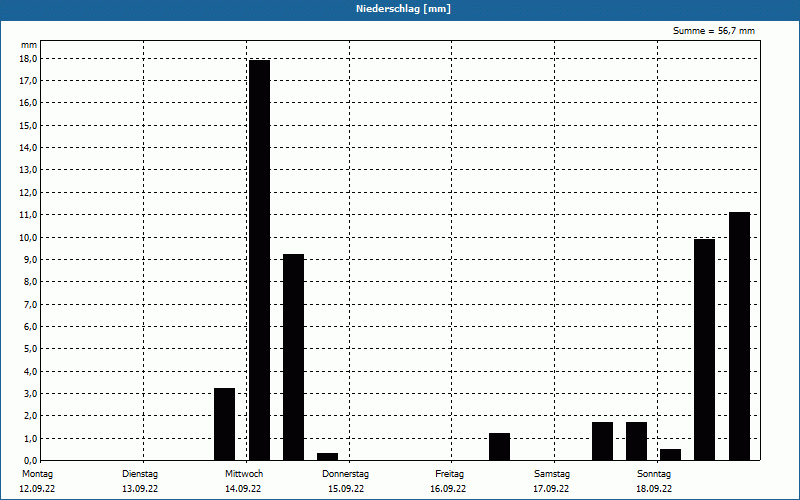Click the 11 mm bar on Sonntag
Viewport: 800px width, 500px height.
coord(739,336)
